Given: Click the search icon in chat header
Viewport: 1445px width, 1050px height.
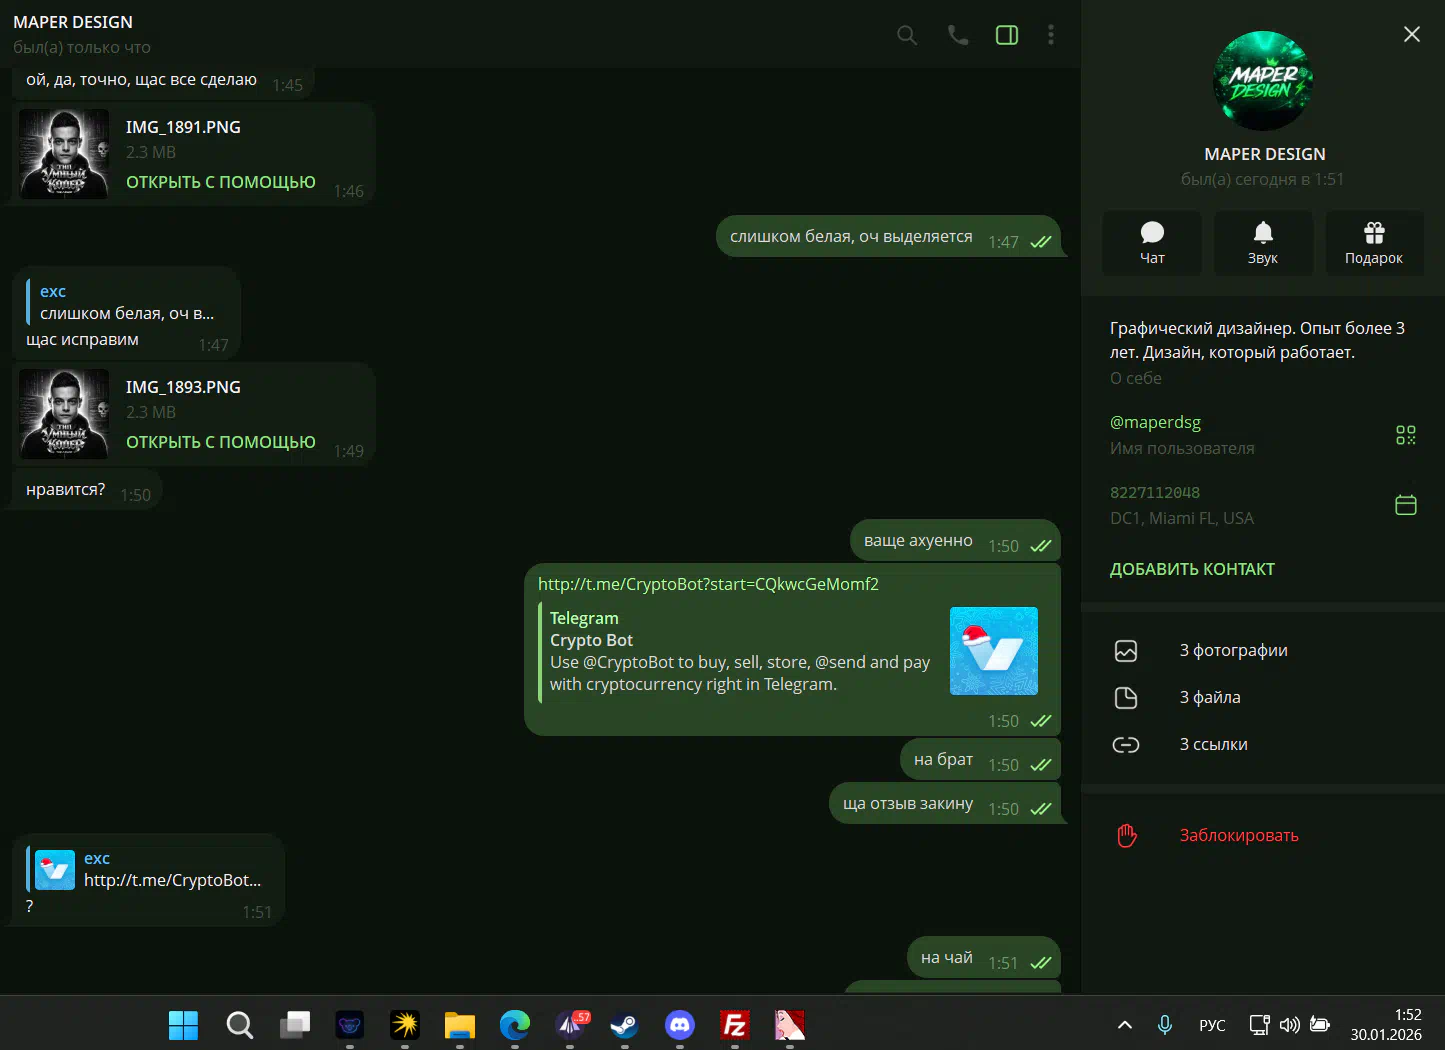Looking at the screenshot, I should tap(907, 35).
